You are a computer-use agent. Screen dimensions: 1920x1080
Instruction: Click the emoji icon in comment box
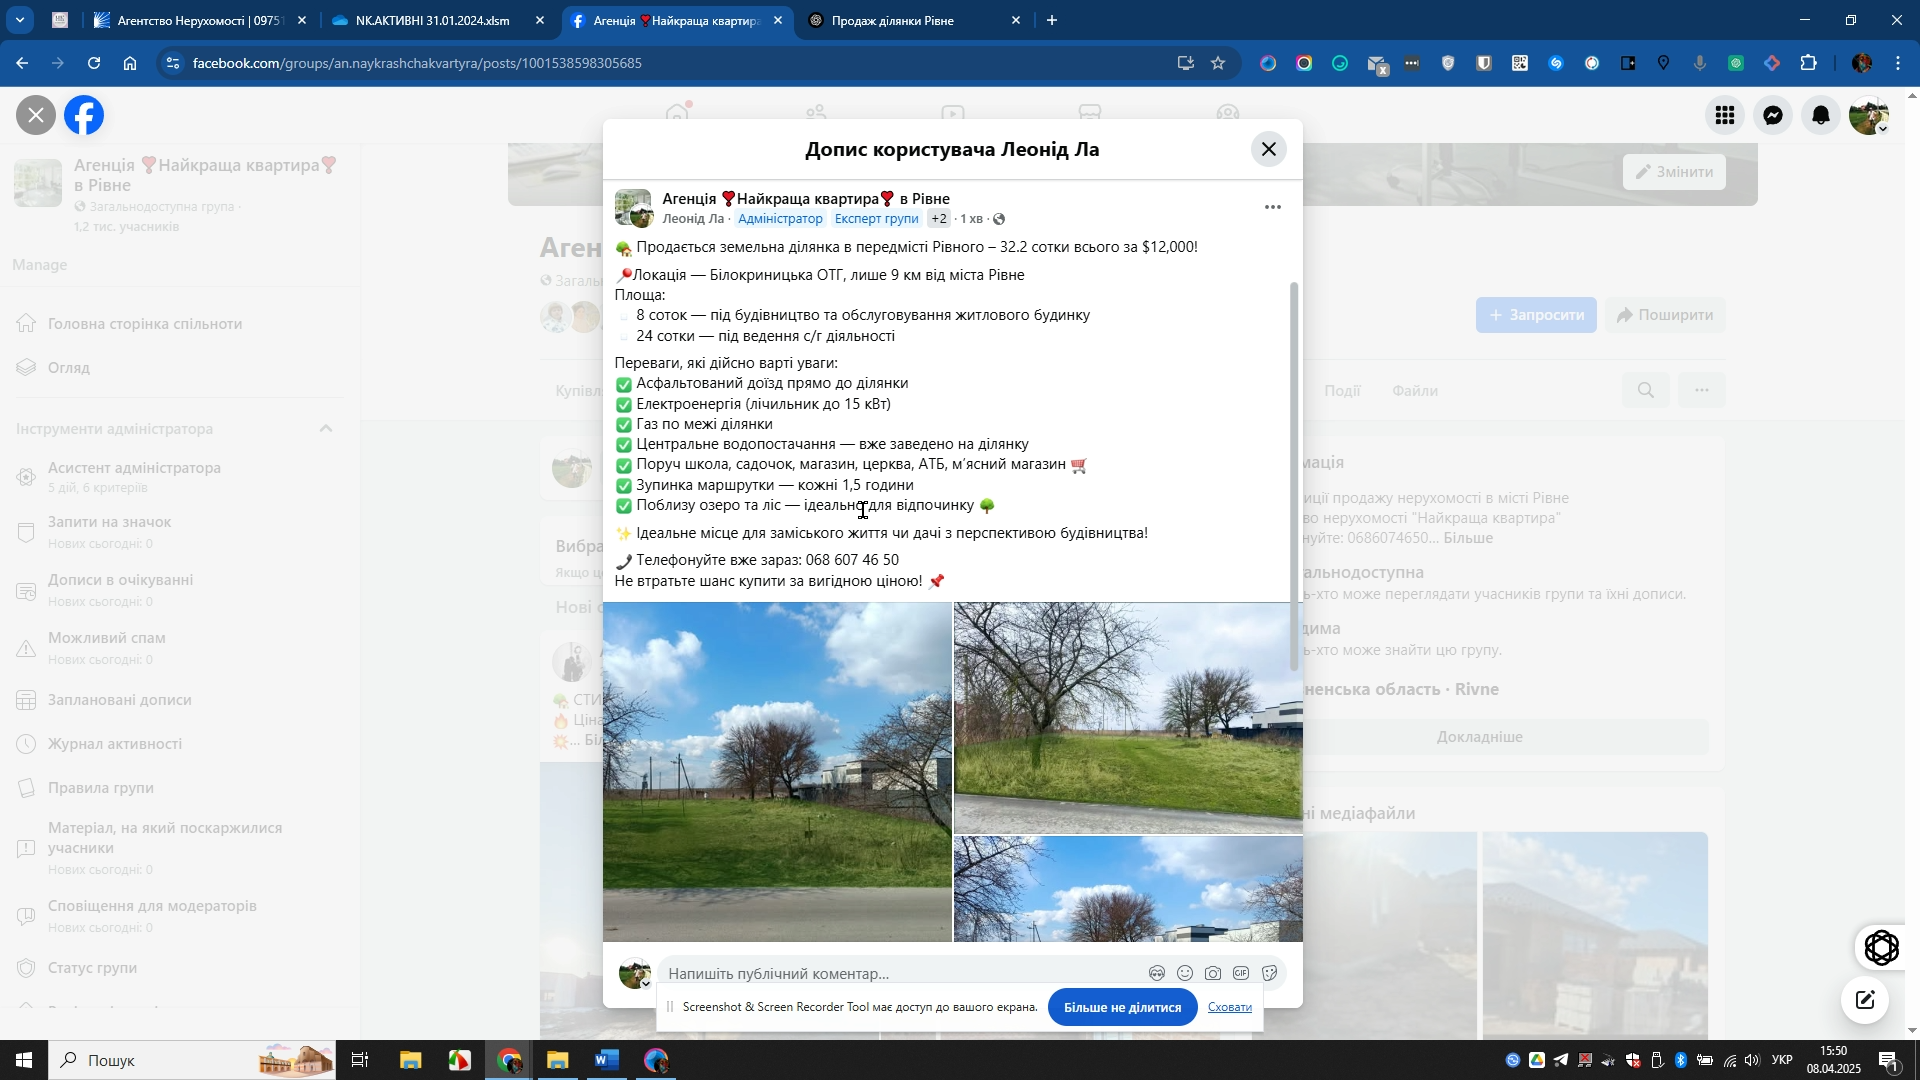click(1185, 974)
